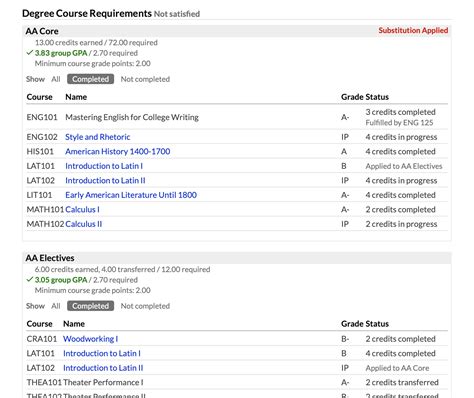
Task: Click the MATH101 course code
Action: [x=45, y=210]
